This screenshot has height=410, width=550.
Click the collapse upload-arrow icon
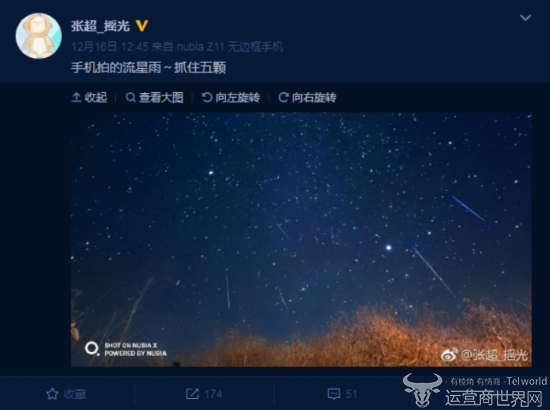click(76, 97)
